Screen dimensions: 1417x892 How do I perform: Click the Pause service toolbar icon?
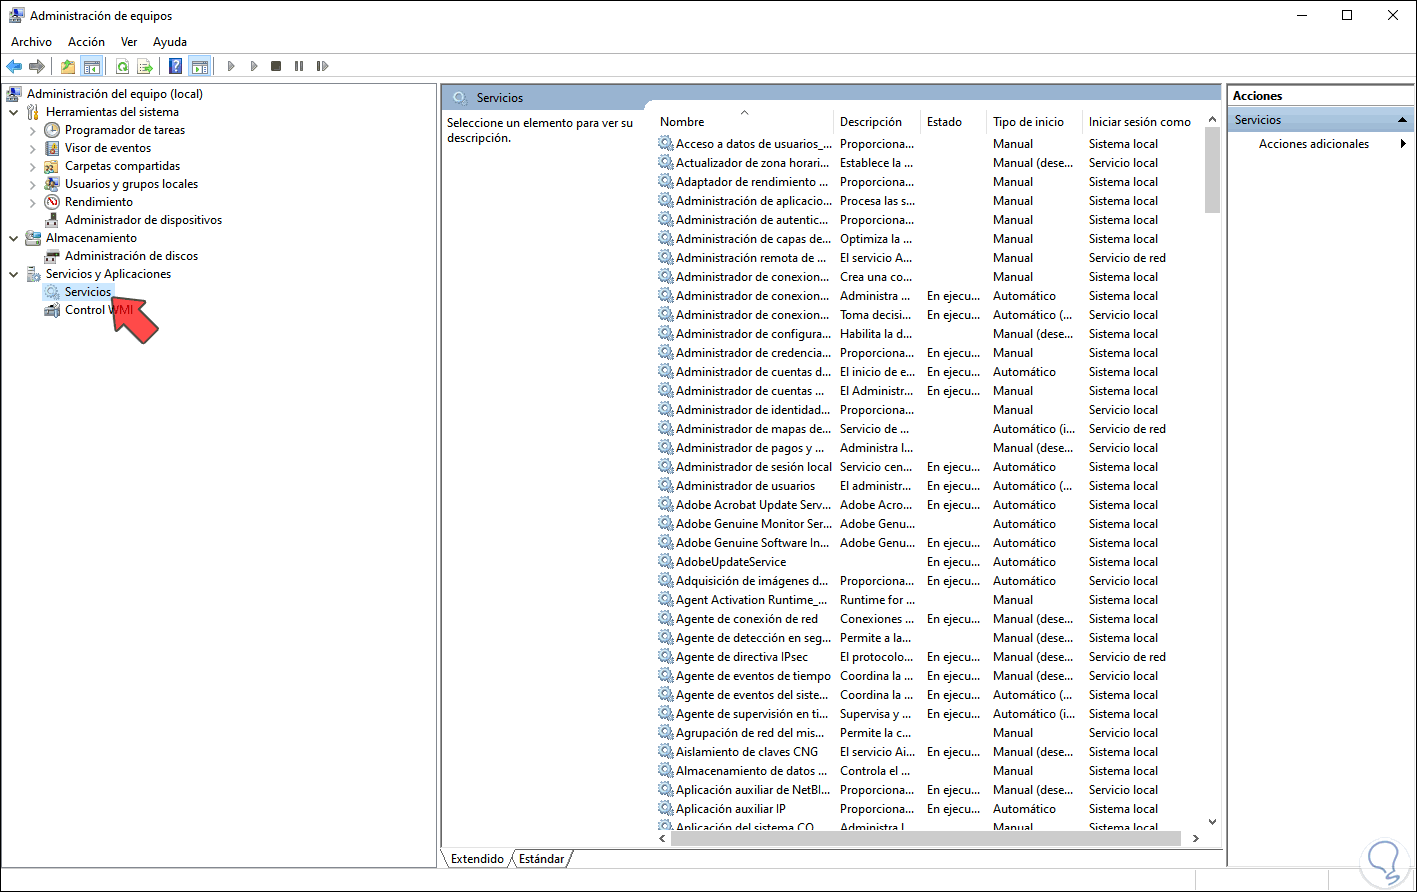(x=299, y=65)
